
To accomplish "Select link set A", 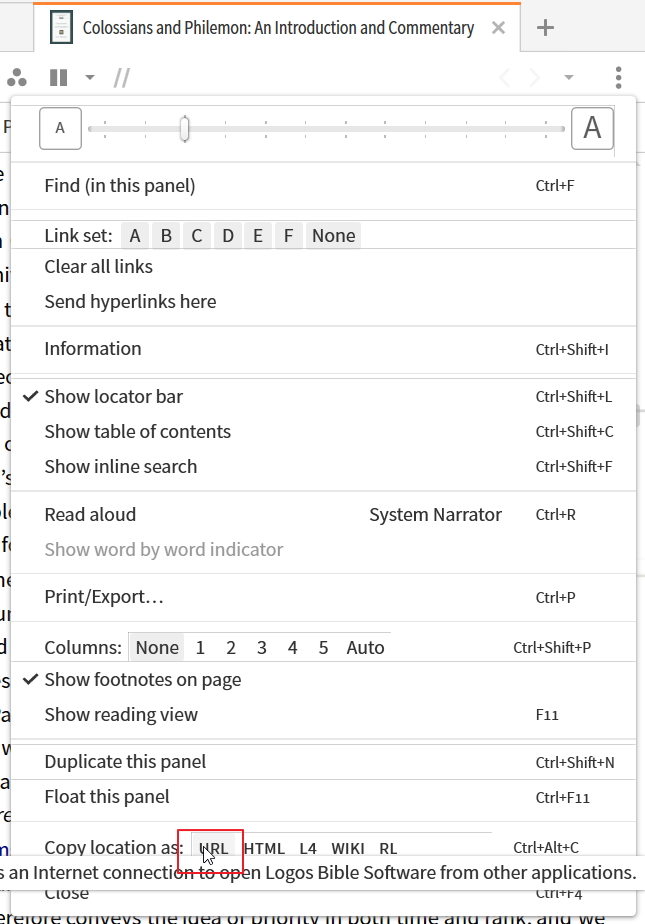I will coord(135,236).
